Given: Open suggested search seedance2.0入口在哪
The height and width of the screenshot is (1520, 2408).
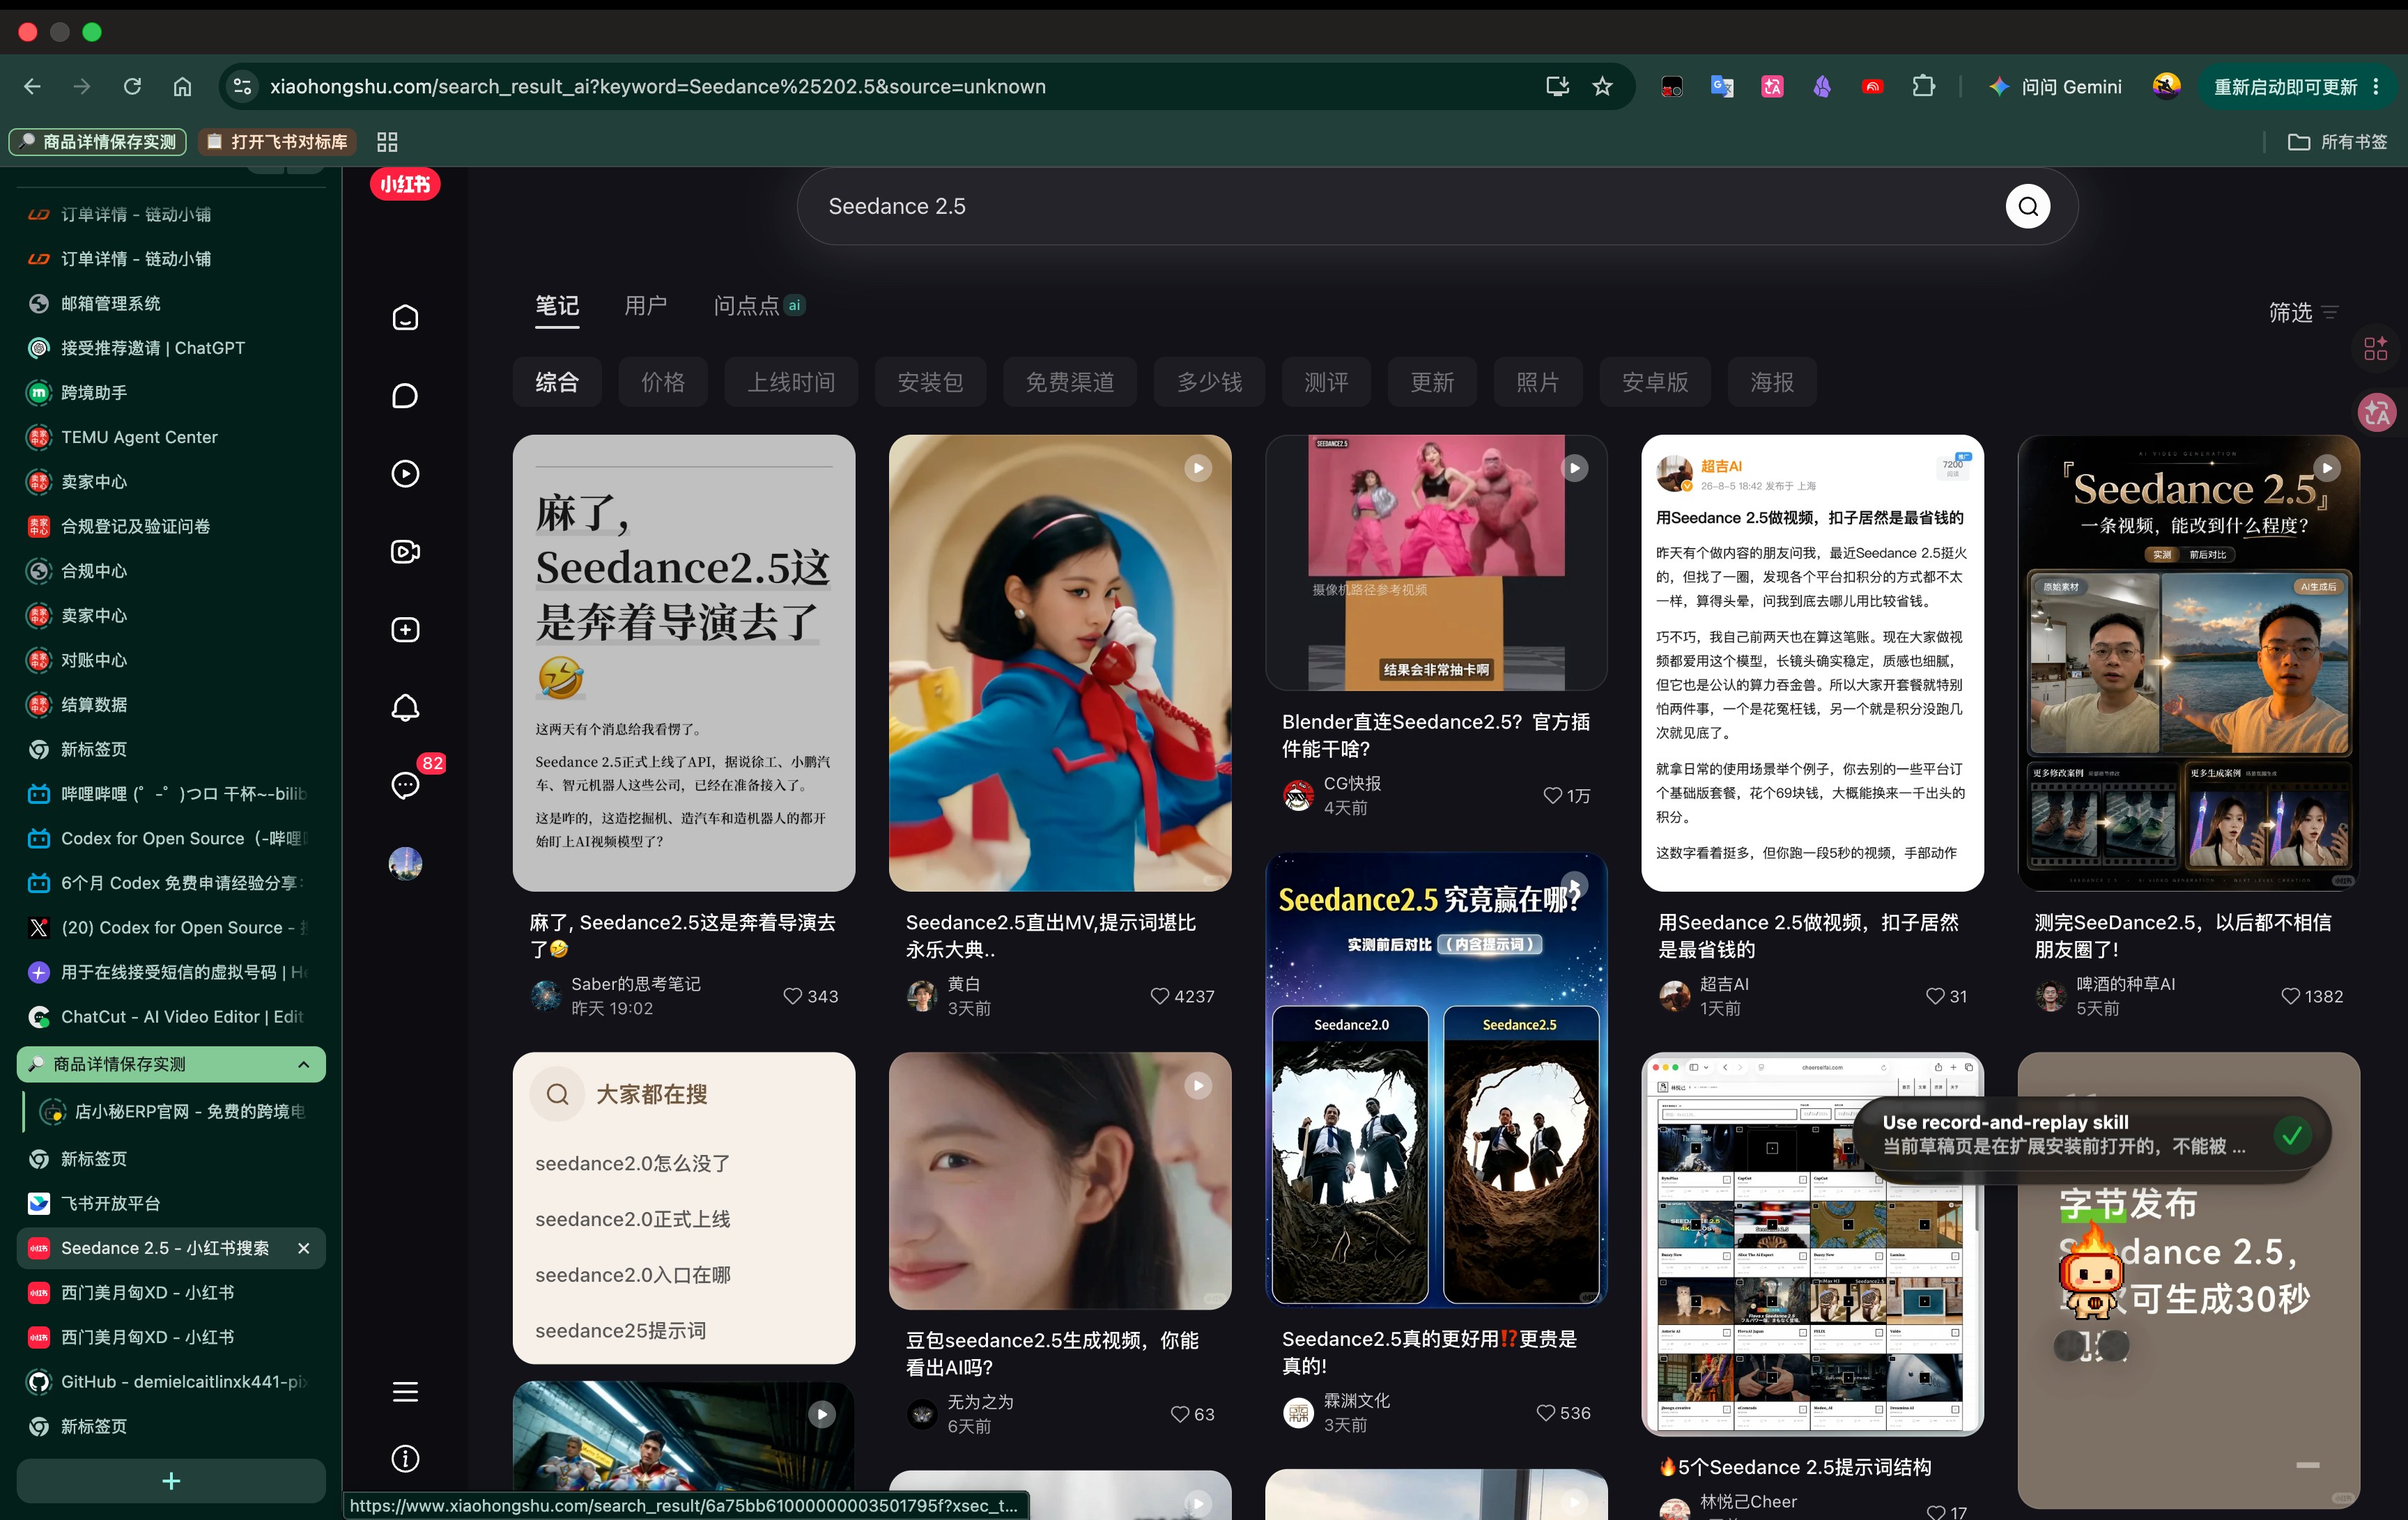Looking at the screenshot, I should [x=632, y=1276].
